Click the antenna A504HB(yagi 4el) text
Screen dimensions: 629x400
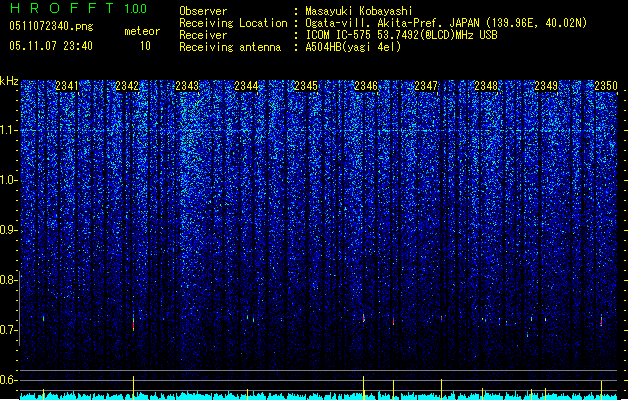[353, 47]
